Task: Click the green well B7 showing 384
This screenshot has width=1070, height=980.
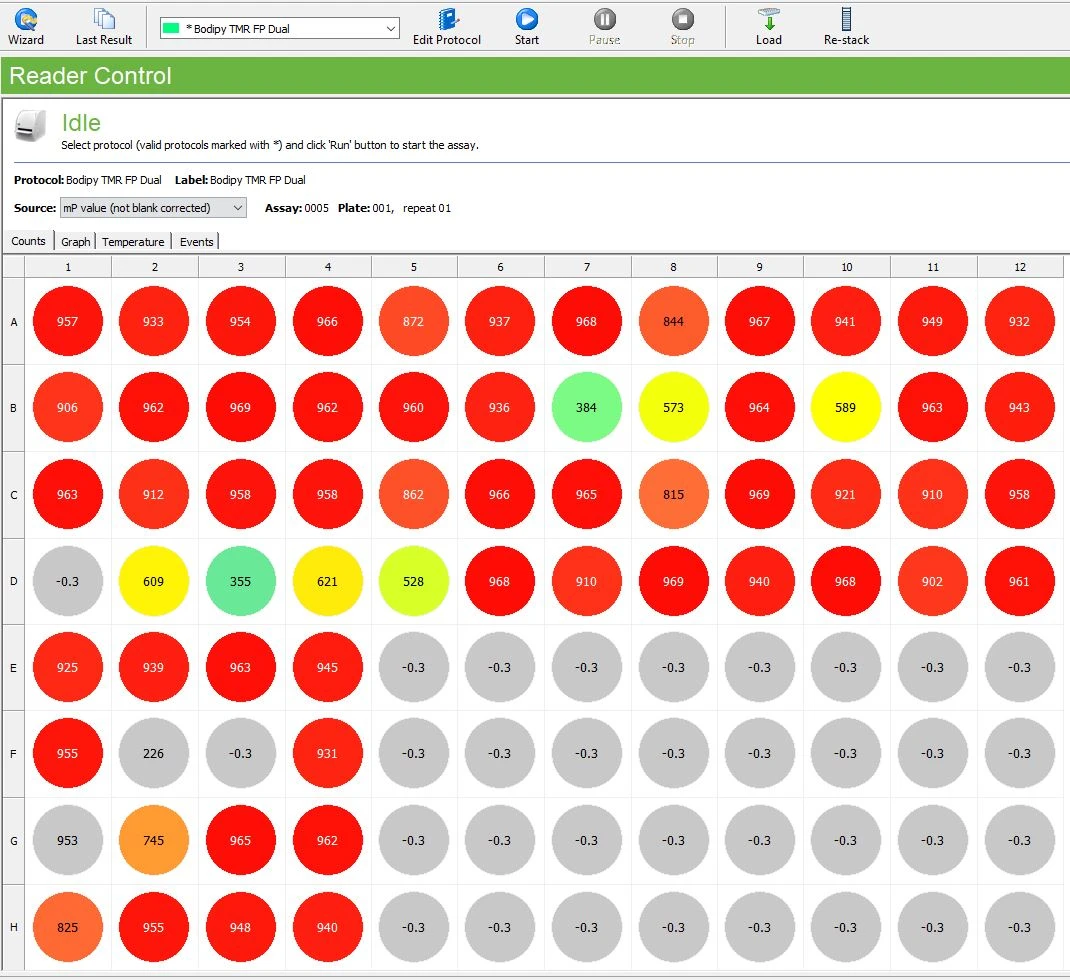Action: [586, 408]
